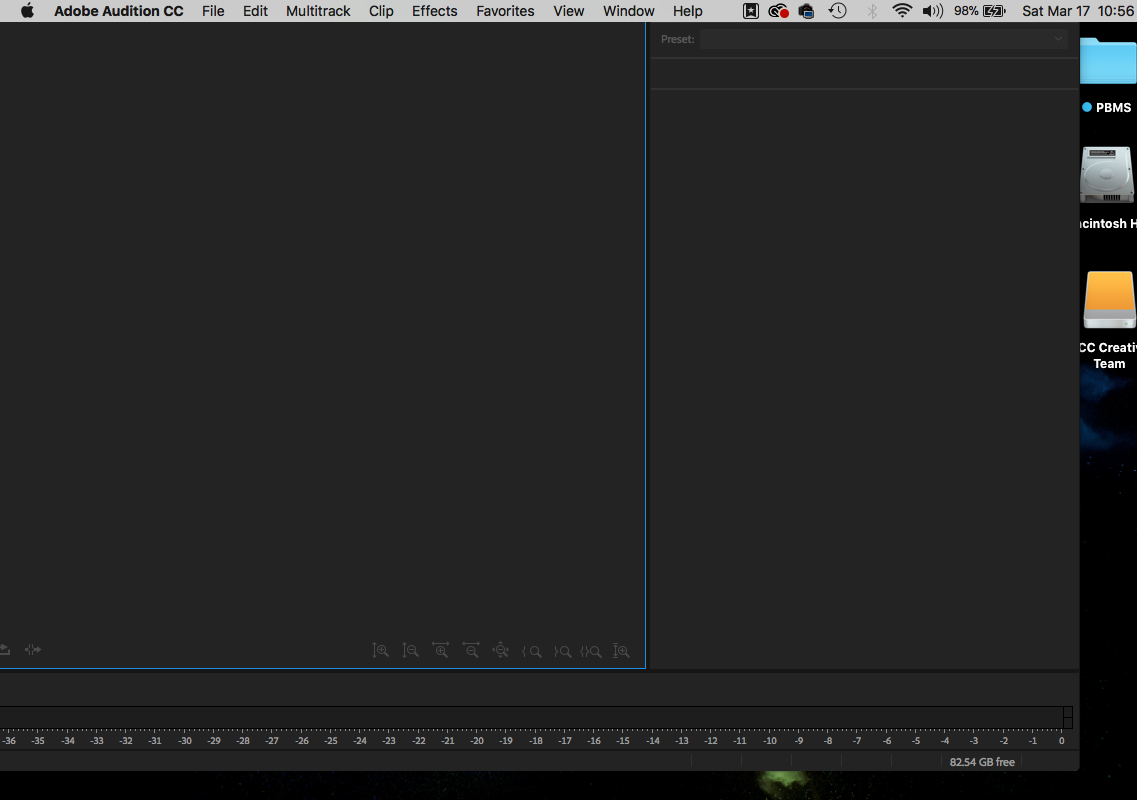Click the Zoom In at In Point icon
The height and width of the screenshot is (800, 1137).
click(x=532, y=651)
